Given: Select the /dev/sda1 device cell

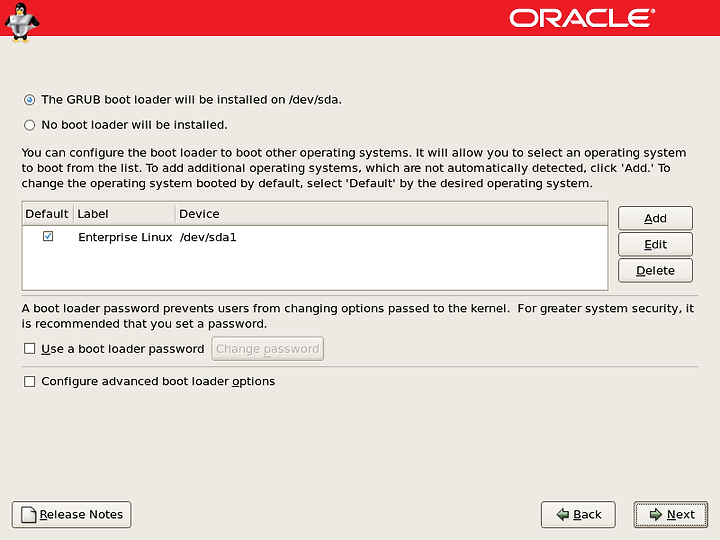Looking at the screenshot, I should (x=208, y=237).
